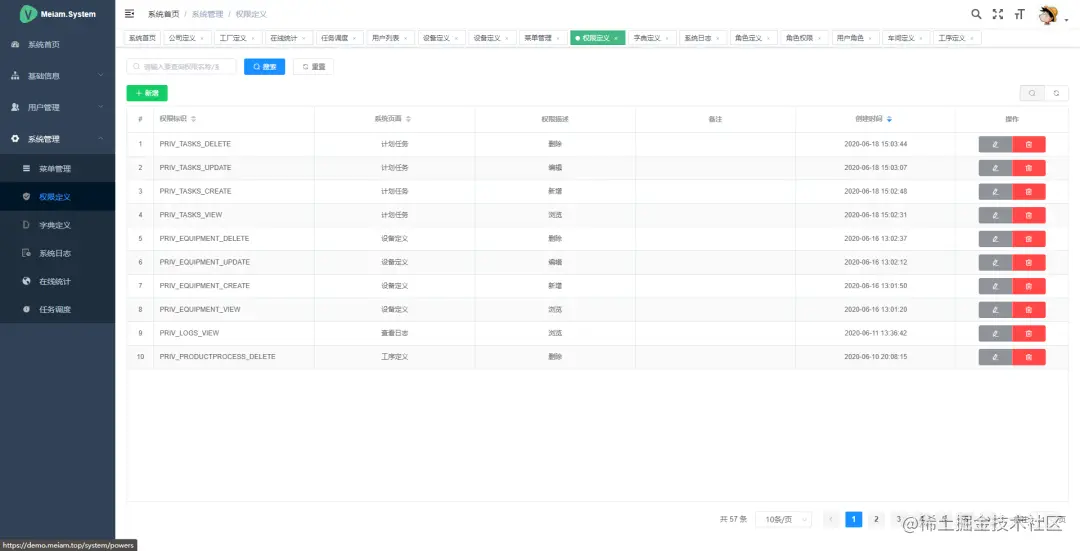The height and width of the screenshot is (551, 1080).
Task: Edit the PRIV_EQUIPMENT_VIEW row
Action: (x=995, y=310)
